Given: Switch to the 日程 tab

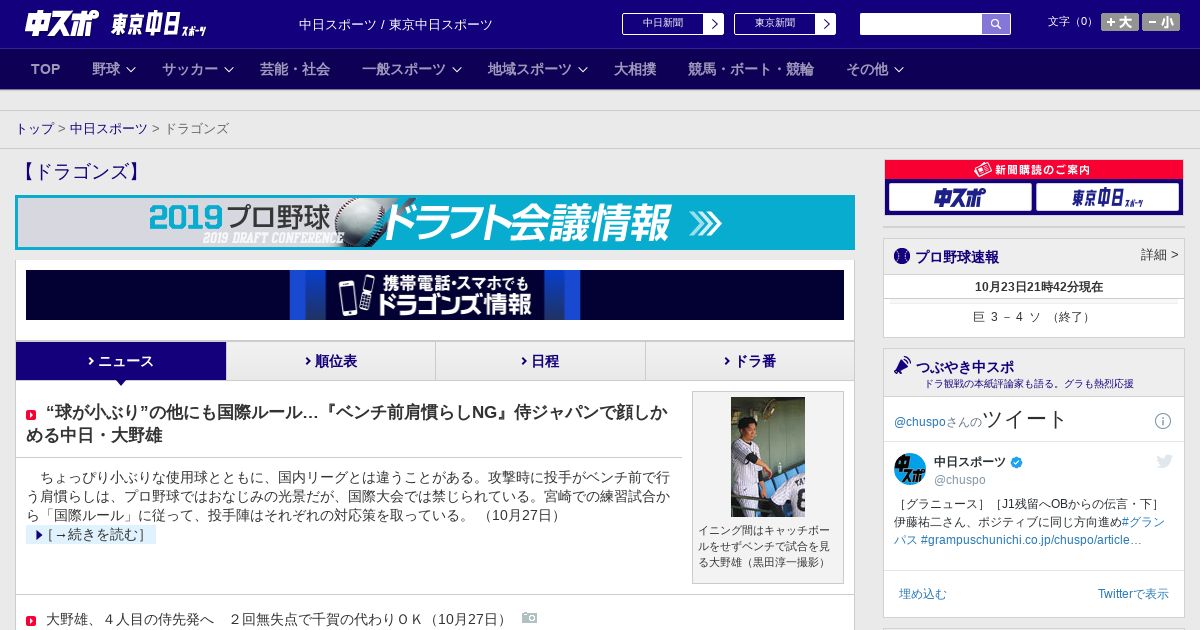Looking at the screenshot, I should [540, 361].
